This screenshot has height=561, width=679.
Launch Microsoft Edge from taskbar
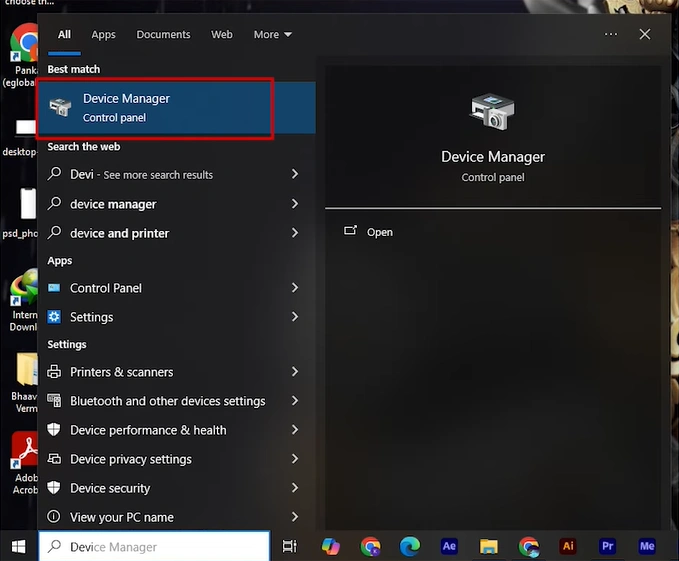(409, 547)
